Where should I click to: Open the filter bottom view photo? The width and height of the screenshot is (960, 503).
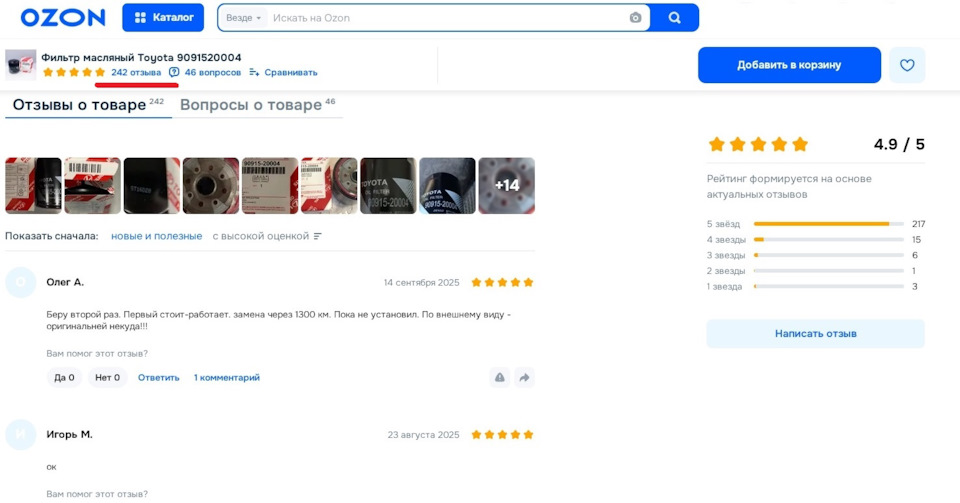pyautogui.click(x=211, y=185)
